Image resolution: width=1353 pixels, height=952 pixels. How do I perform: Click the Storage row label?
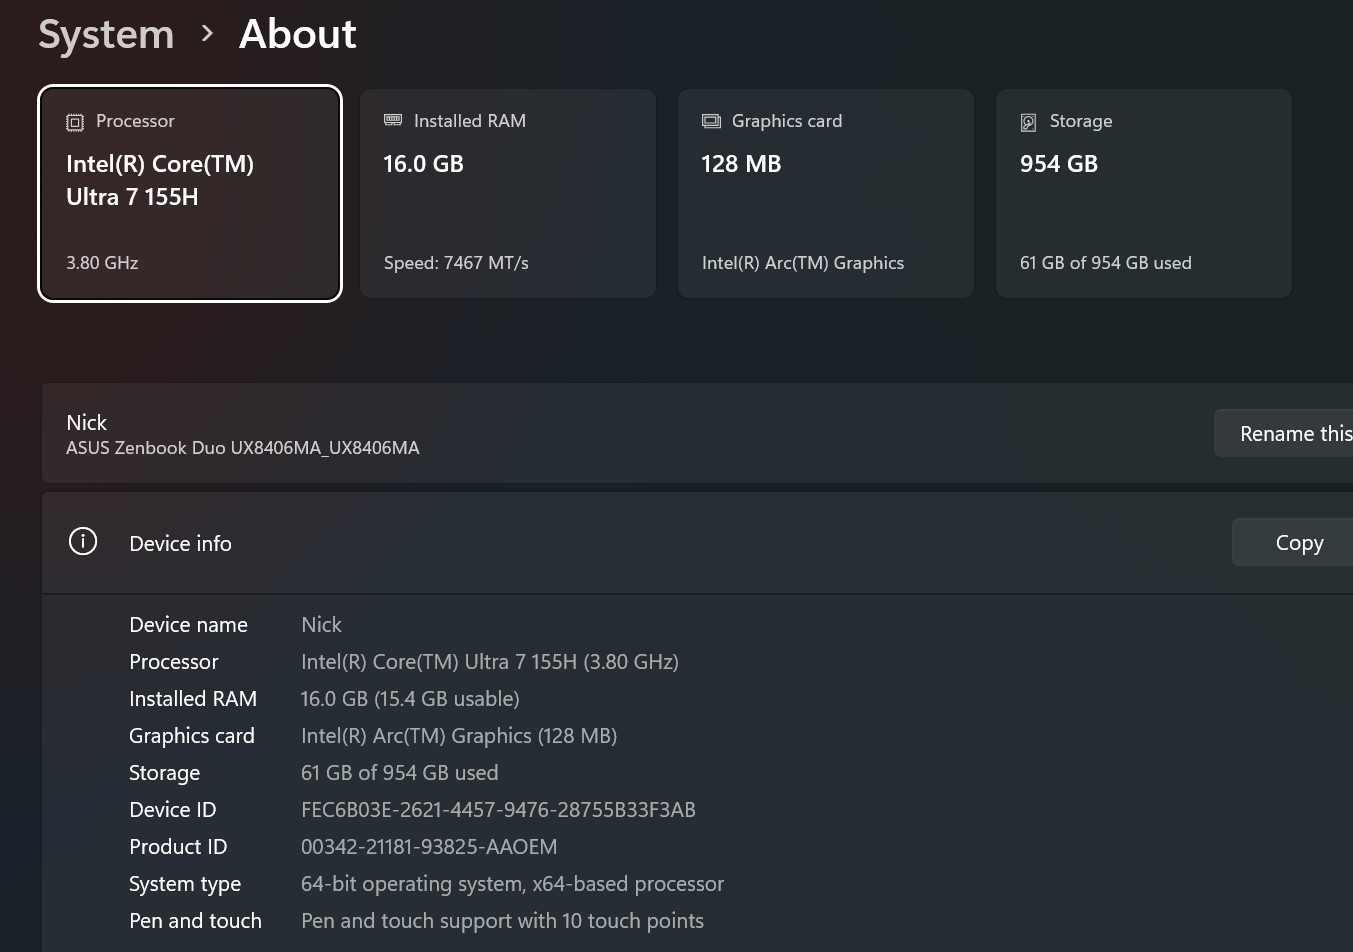pos(164,773)
